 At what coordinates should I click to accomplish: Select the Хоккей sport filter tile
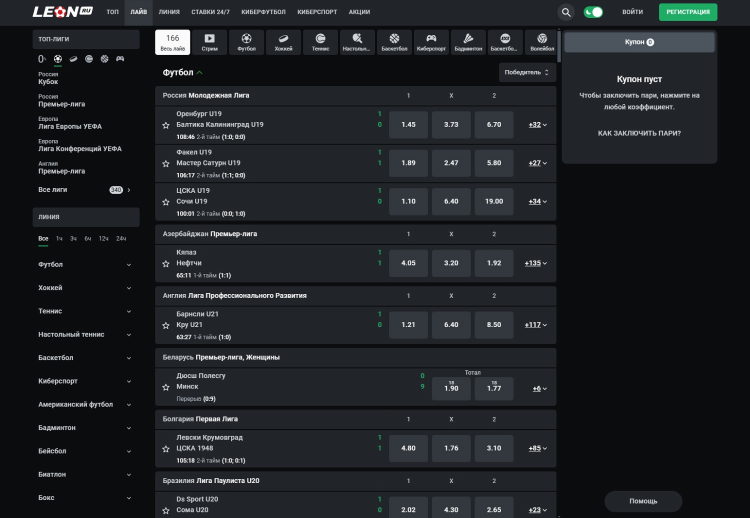[x=284, y=42]
